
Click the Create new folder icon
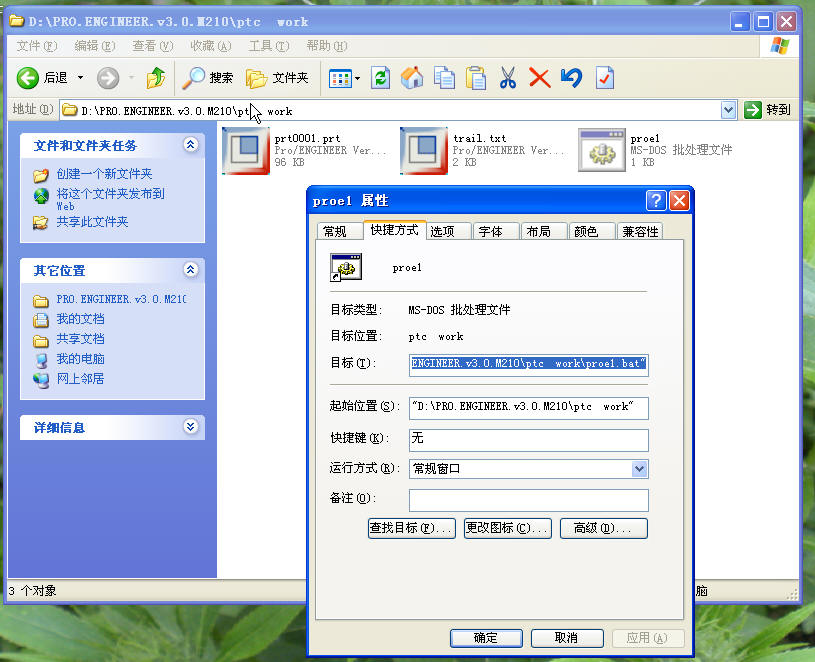(x=41, y=175)
